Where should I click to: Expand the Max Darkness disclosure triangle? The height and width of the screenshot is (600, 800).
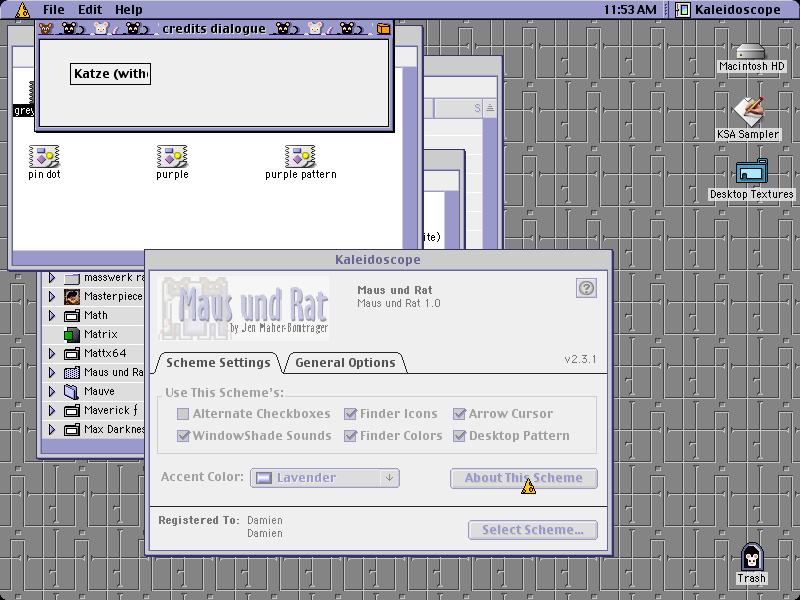pyautogui.click(x=52, y=430)
